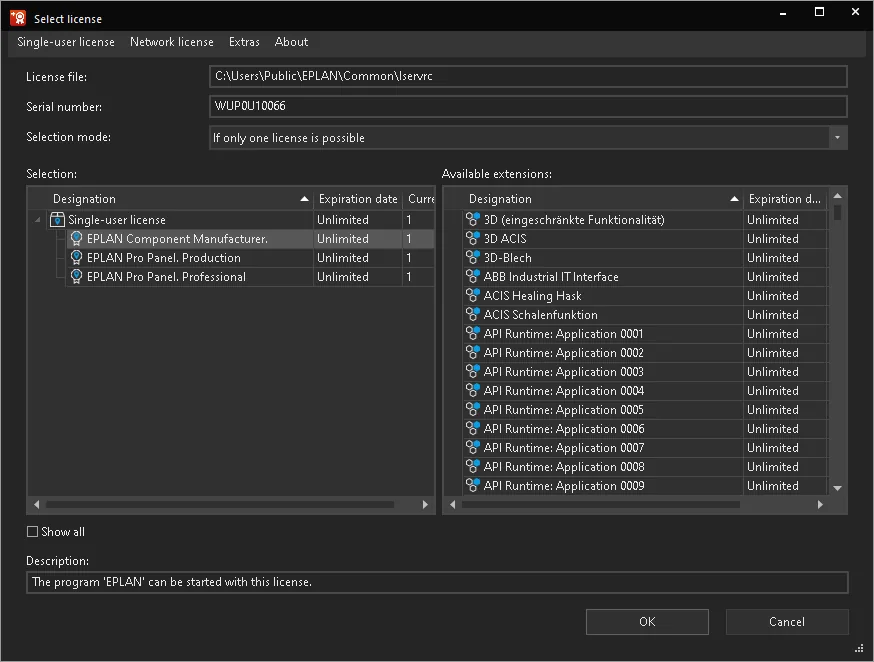Click the API Runtime: Application 0003 icon
This screenshot has height=662, width=874.
click(473, 371)
